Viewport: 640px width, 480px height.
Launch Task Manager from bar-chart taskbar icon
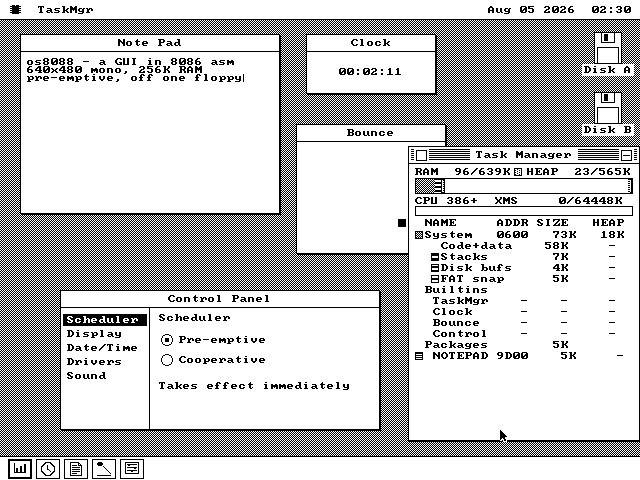point(20,468)
